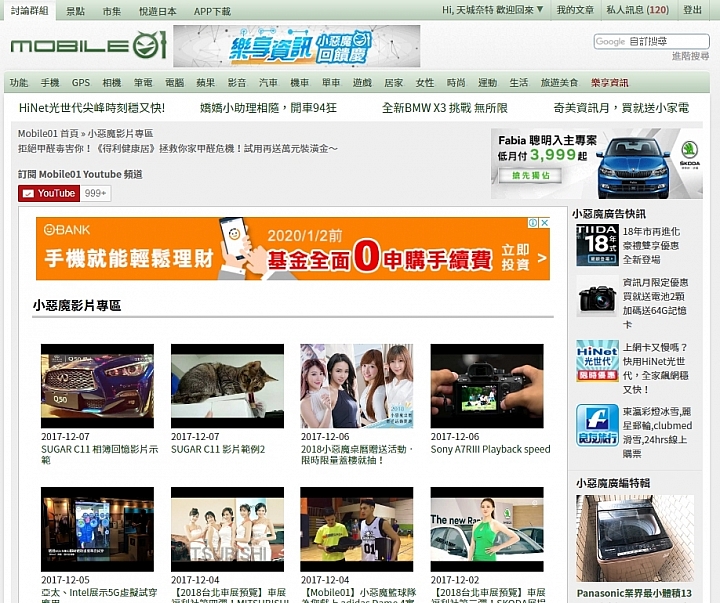Open HiNet光世代尖峰時刻穩又快 link
This screenshot has width=720, height=603.
coord(91,107)
